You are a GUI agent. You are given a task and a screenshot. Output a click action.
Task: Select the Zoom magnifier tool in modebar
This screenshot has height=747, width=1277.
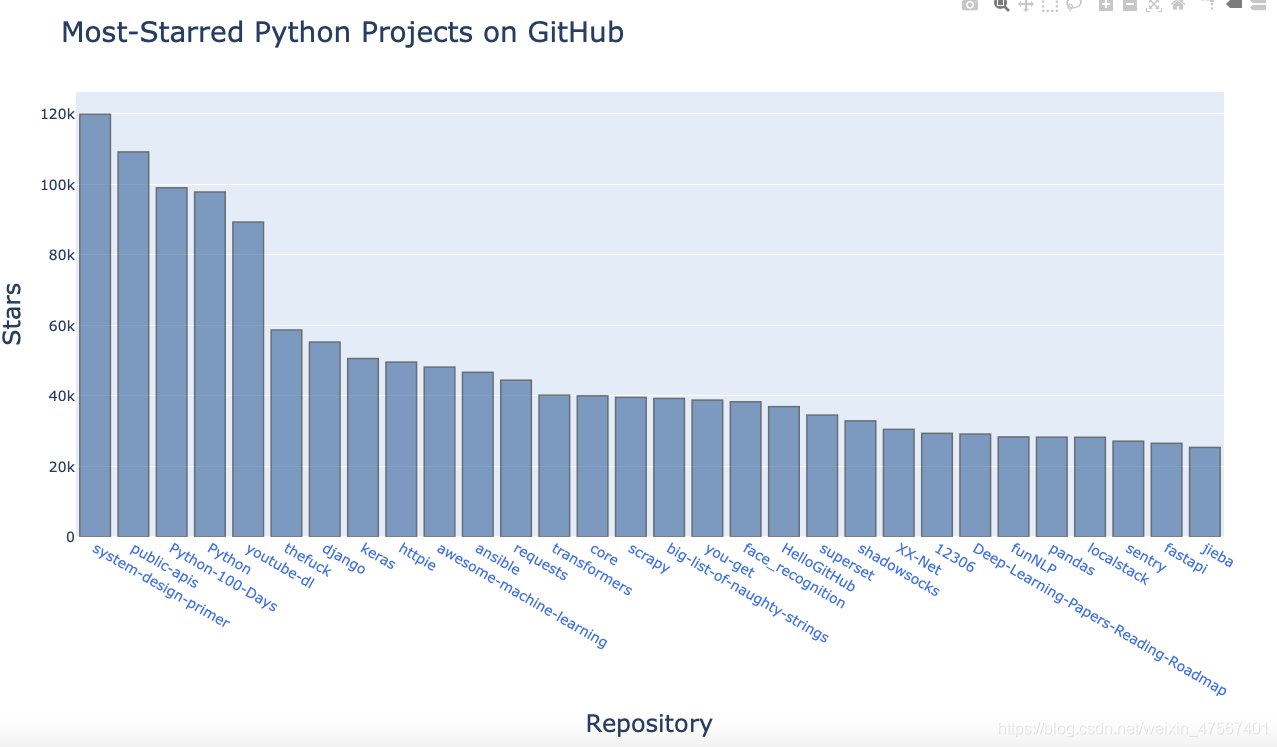tap(1001, 5)
